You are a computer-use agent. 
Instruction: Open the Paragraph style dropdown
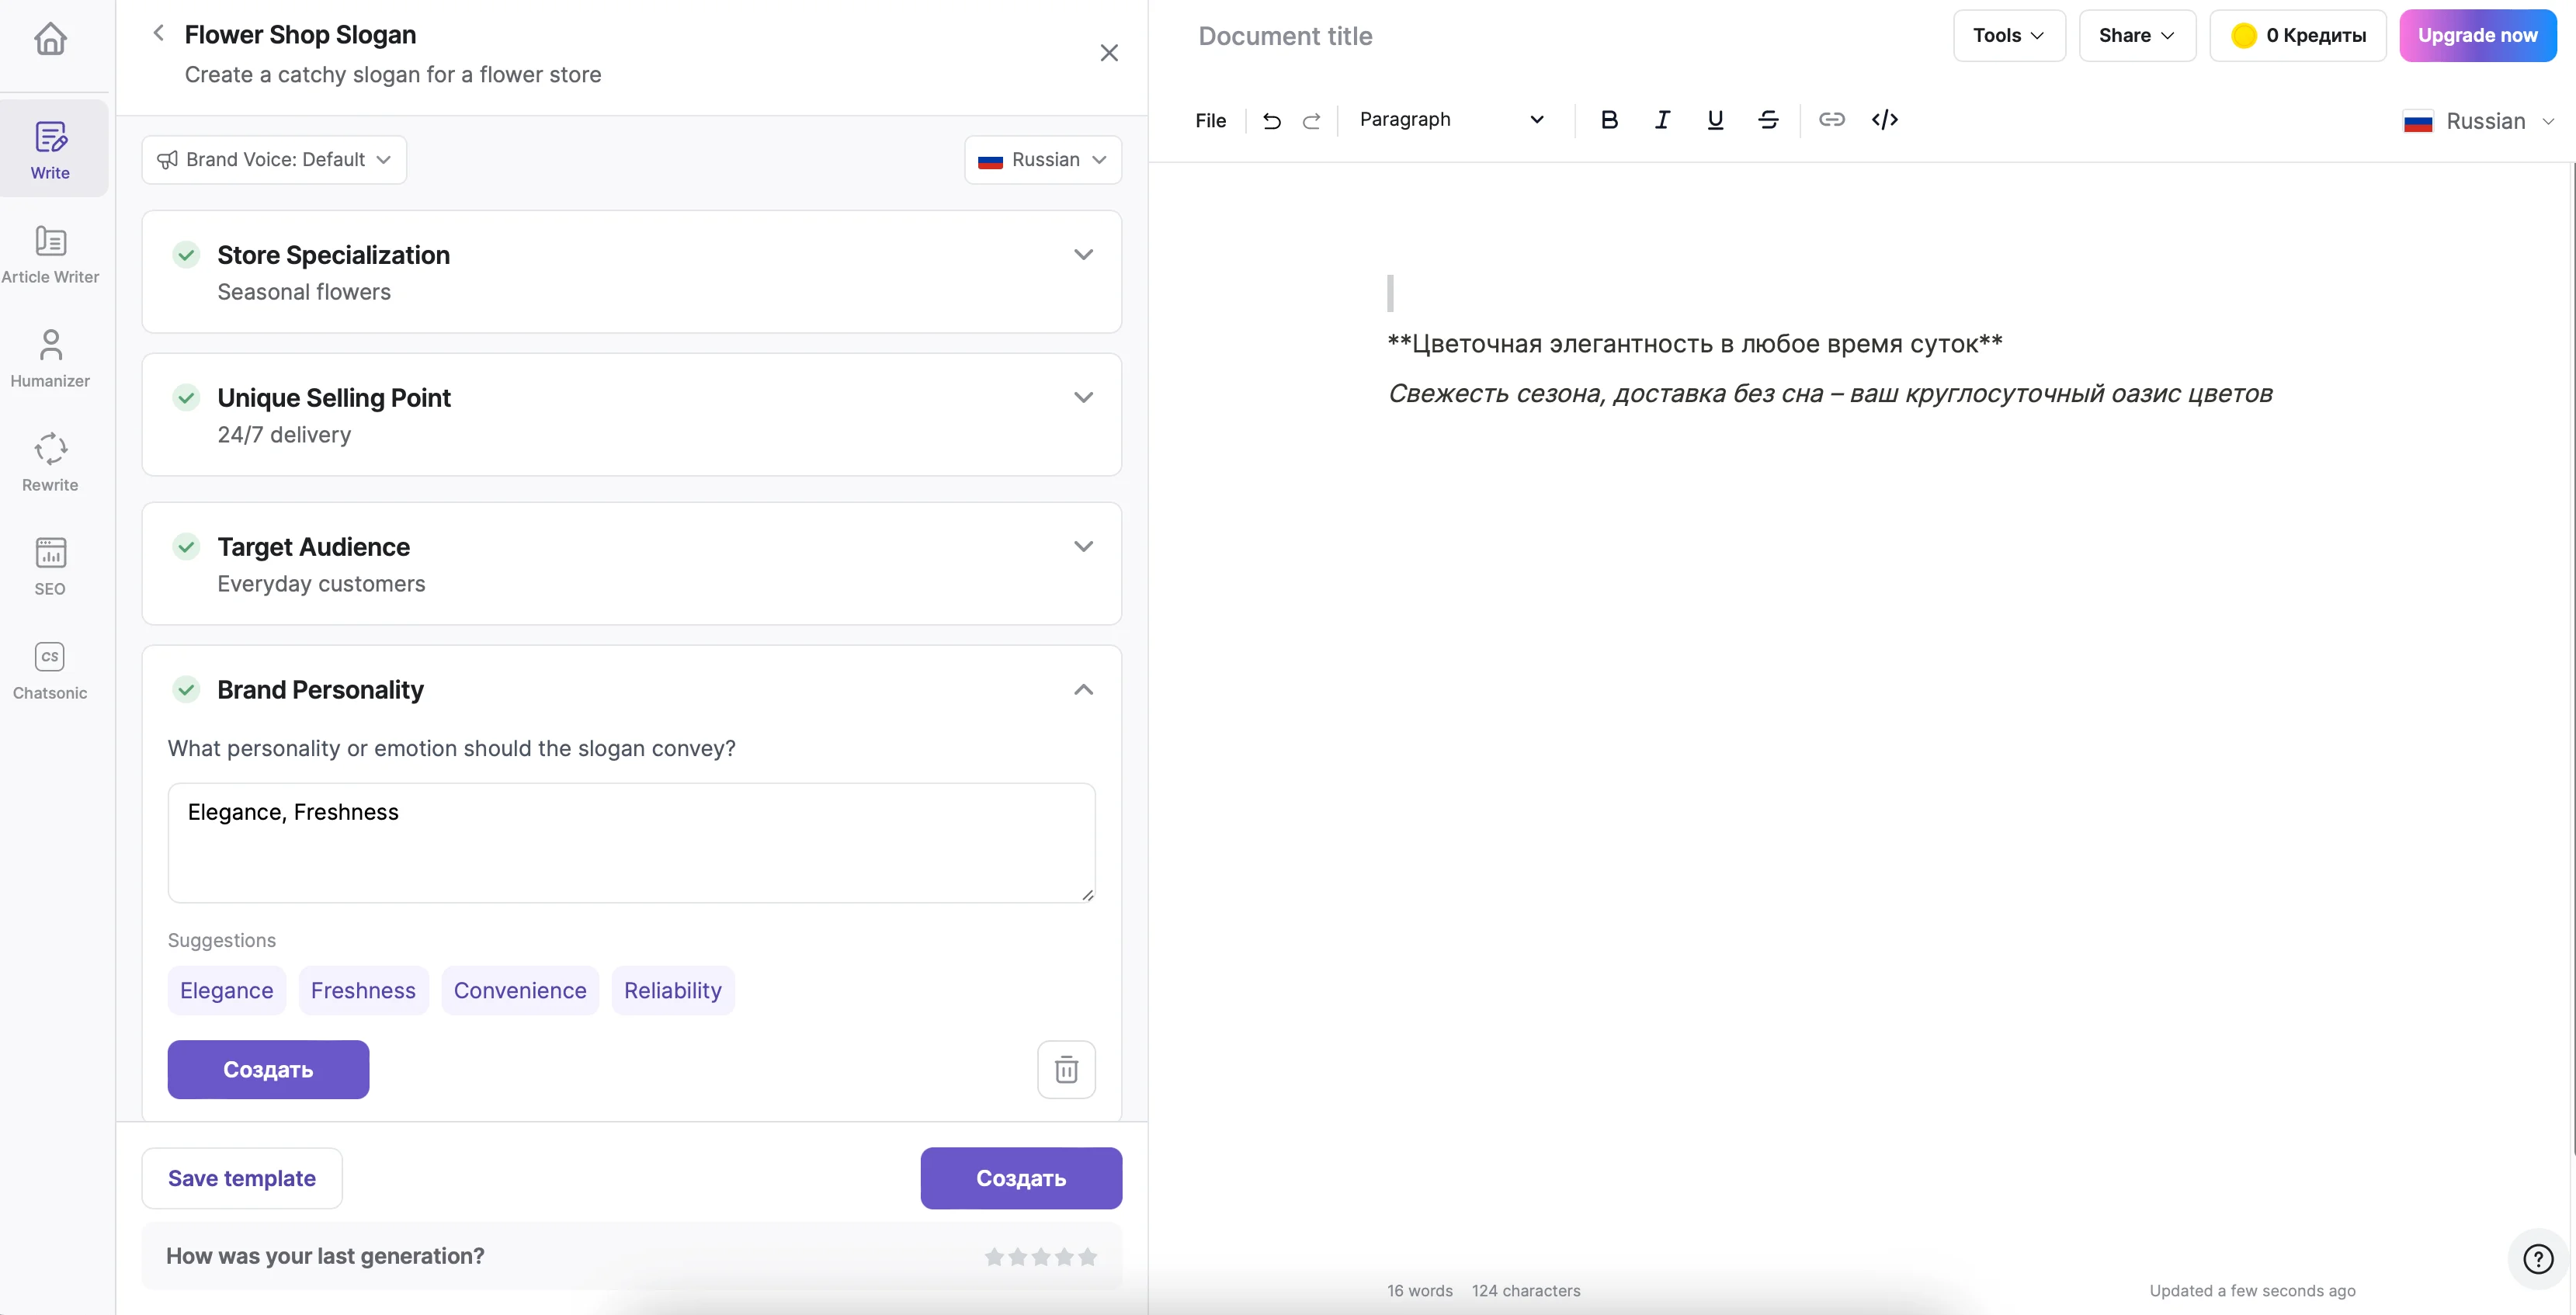1450,120
